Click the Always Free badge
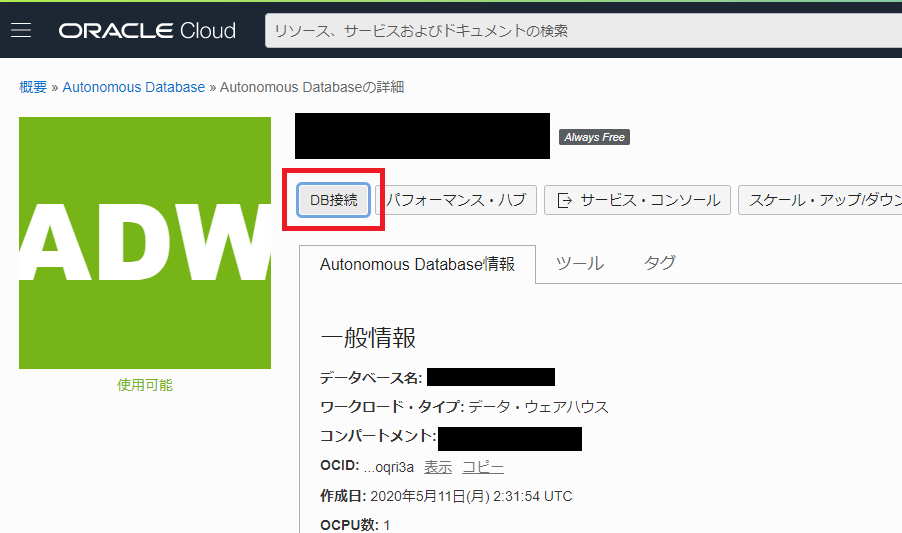The image size is (902, 533). tap(594, 137)
